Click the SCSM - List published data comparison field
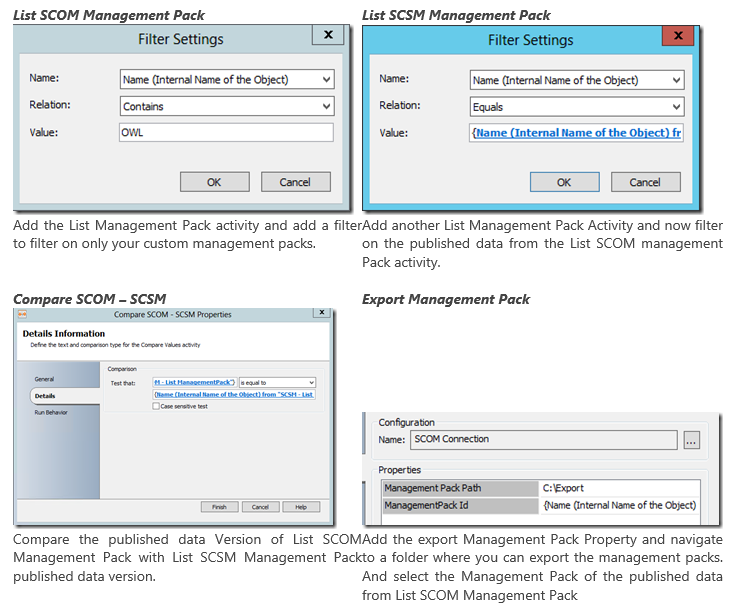Viewport: 744px width, 610px height. tap(234, 394)
